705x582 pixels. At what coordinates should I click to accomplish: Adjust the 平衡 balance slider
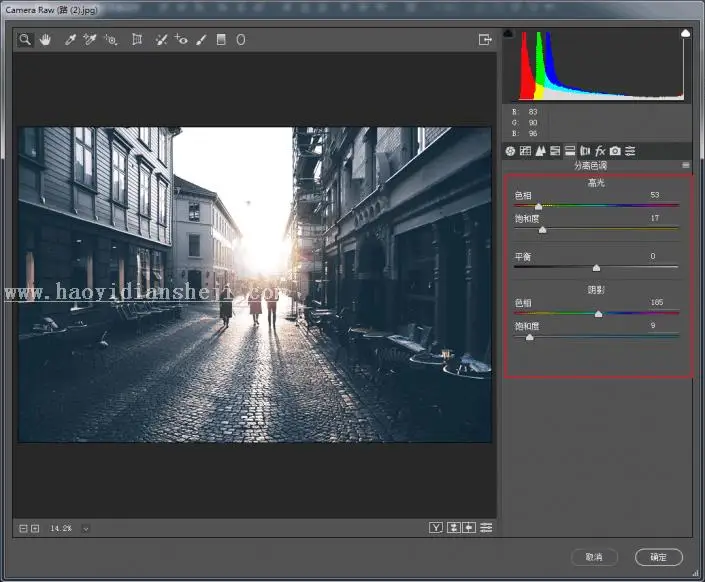tap(596, 268)
